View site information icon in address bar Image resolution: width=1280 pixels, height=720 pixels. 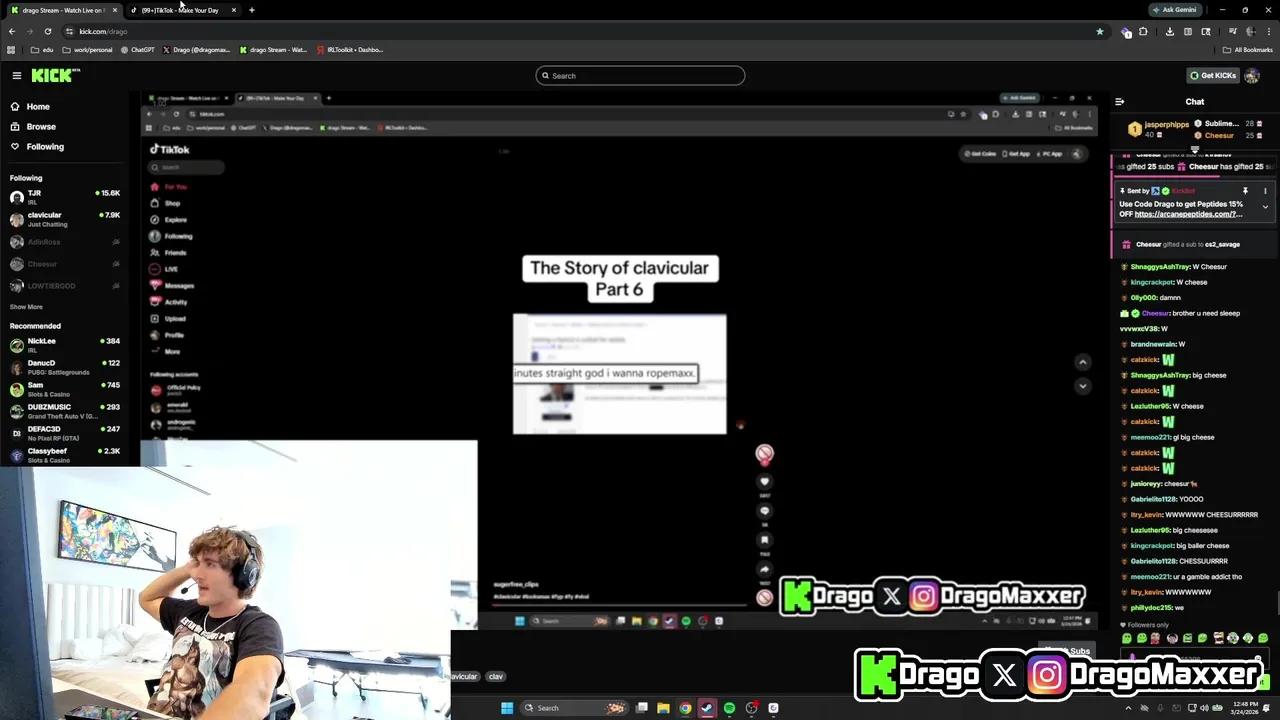tap(69, 31)
